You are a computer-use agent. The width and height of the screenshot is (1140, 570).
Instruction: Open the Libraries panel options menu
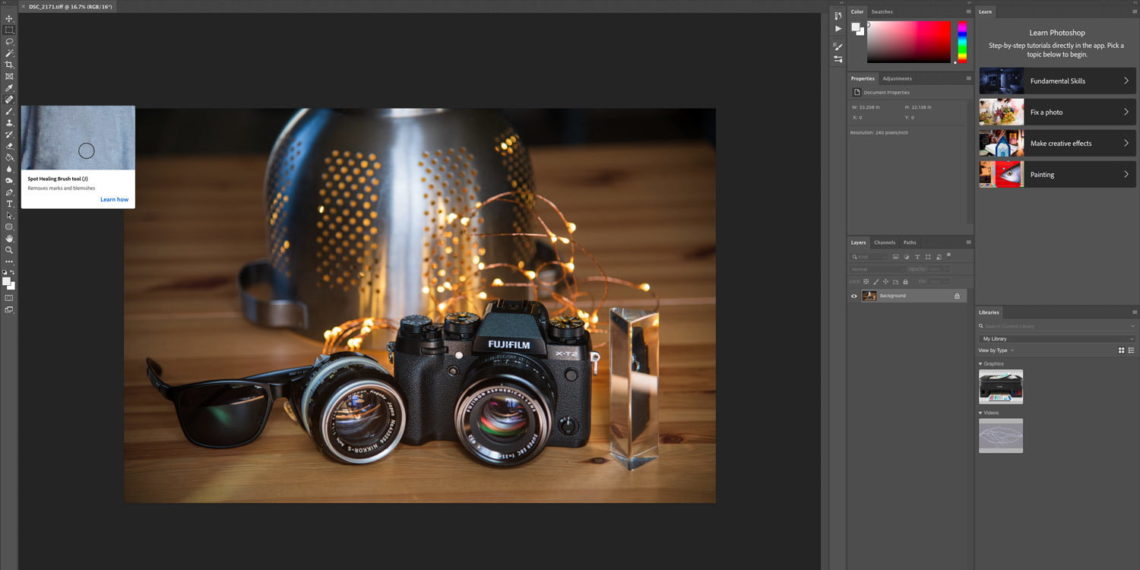(x=1134, y=312)
